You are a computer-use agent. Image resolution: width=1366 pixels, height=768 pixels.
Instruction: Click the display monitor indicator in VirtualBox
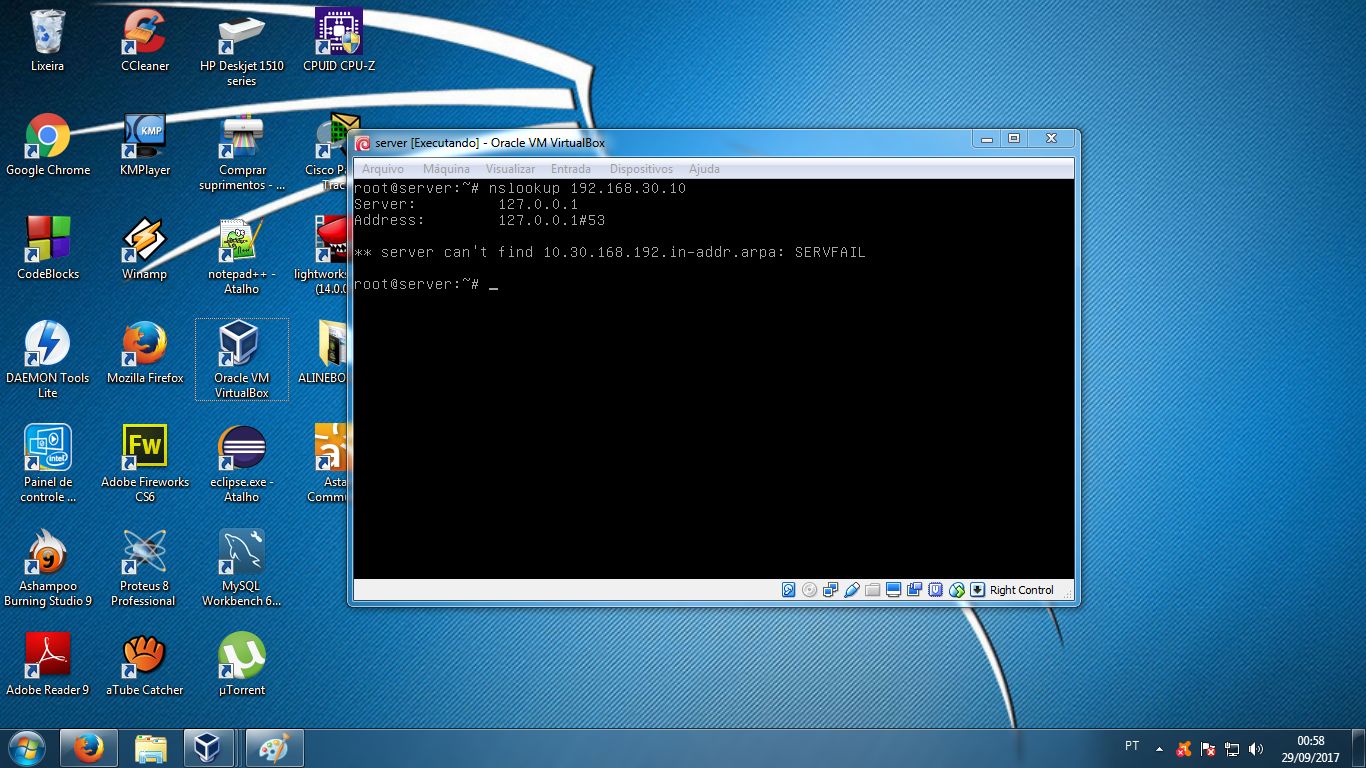click(894, 590)
